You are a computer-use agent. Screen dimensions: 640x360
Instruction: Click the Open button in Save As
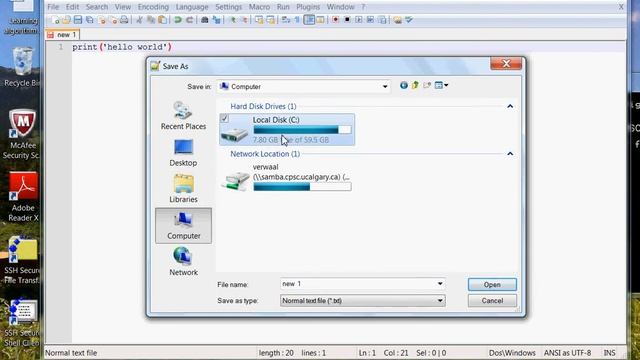pyautogui.click(x=492, y=284)
